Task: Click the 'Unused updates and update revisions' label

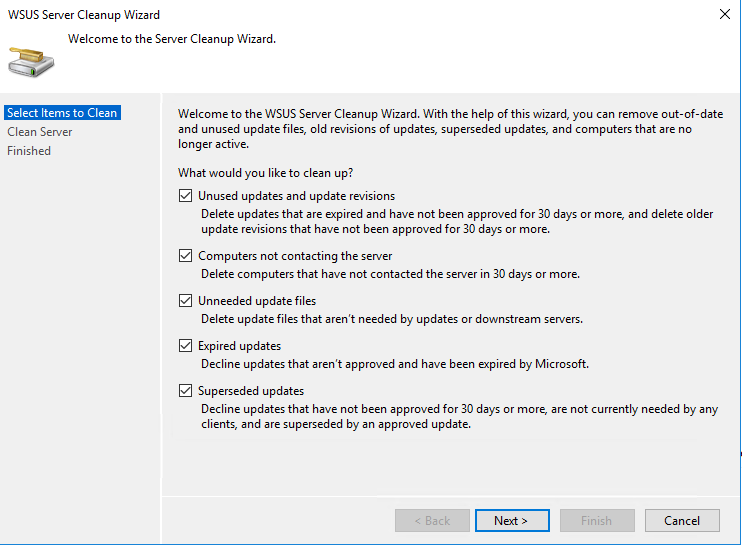Action: (x=296, y=196)
